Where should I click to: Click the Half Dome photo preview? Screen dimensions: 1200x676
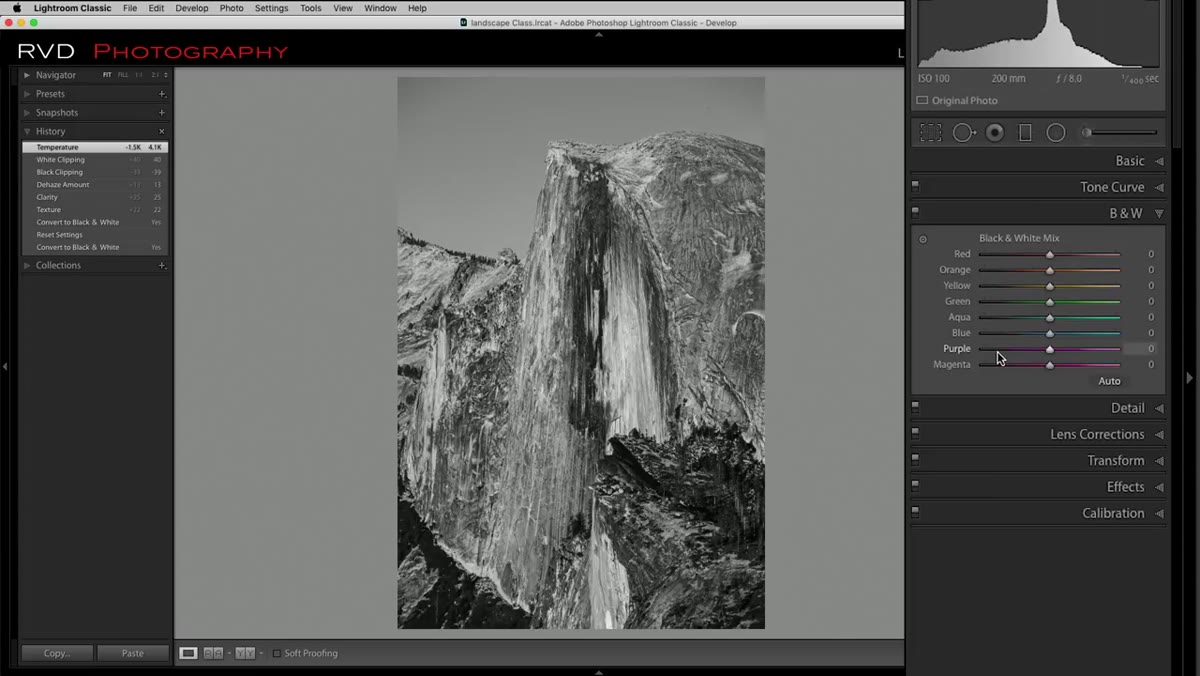581,353
